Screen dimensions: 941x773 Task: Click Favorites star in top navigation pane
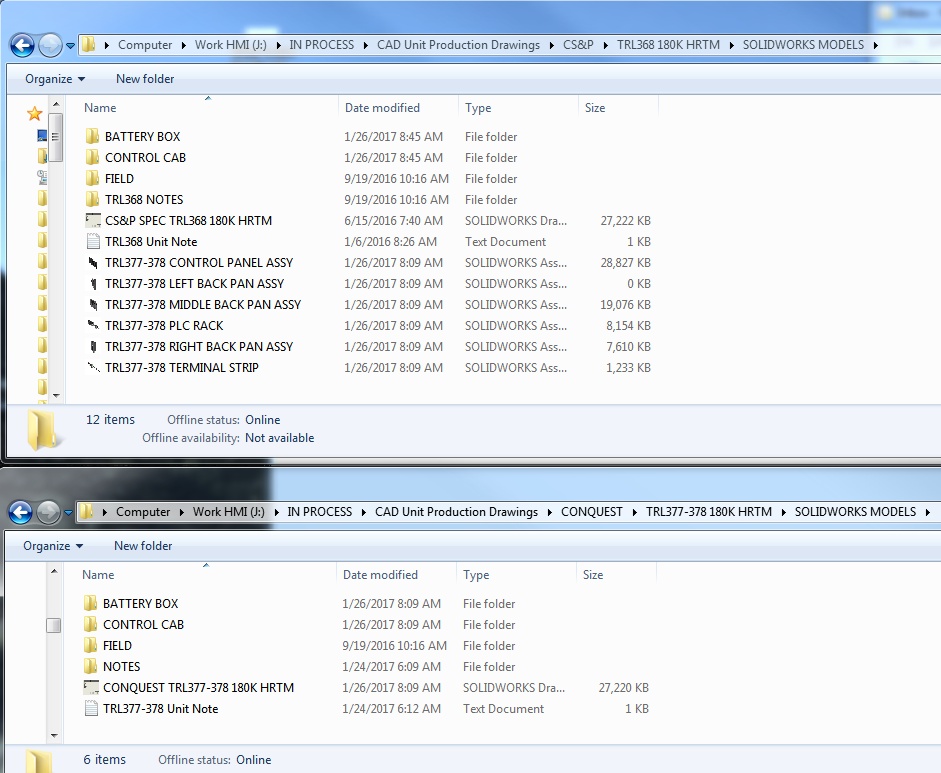[35, 113]
